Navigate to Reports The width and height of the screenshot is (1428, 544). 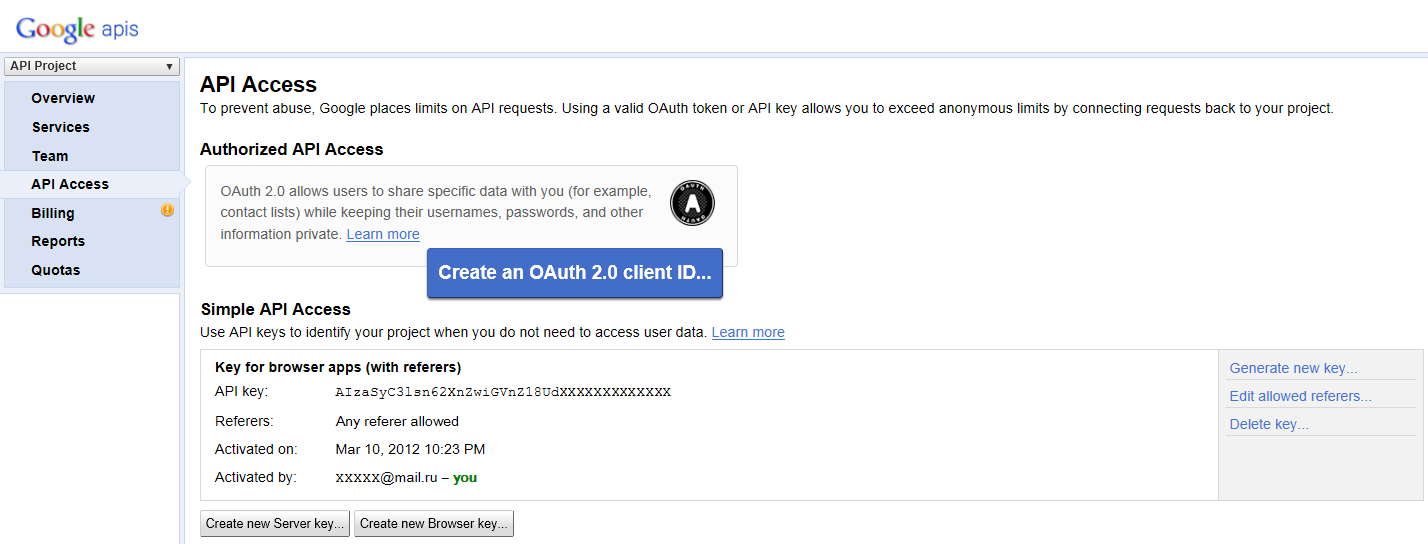tap(58, 241)
